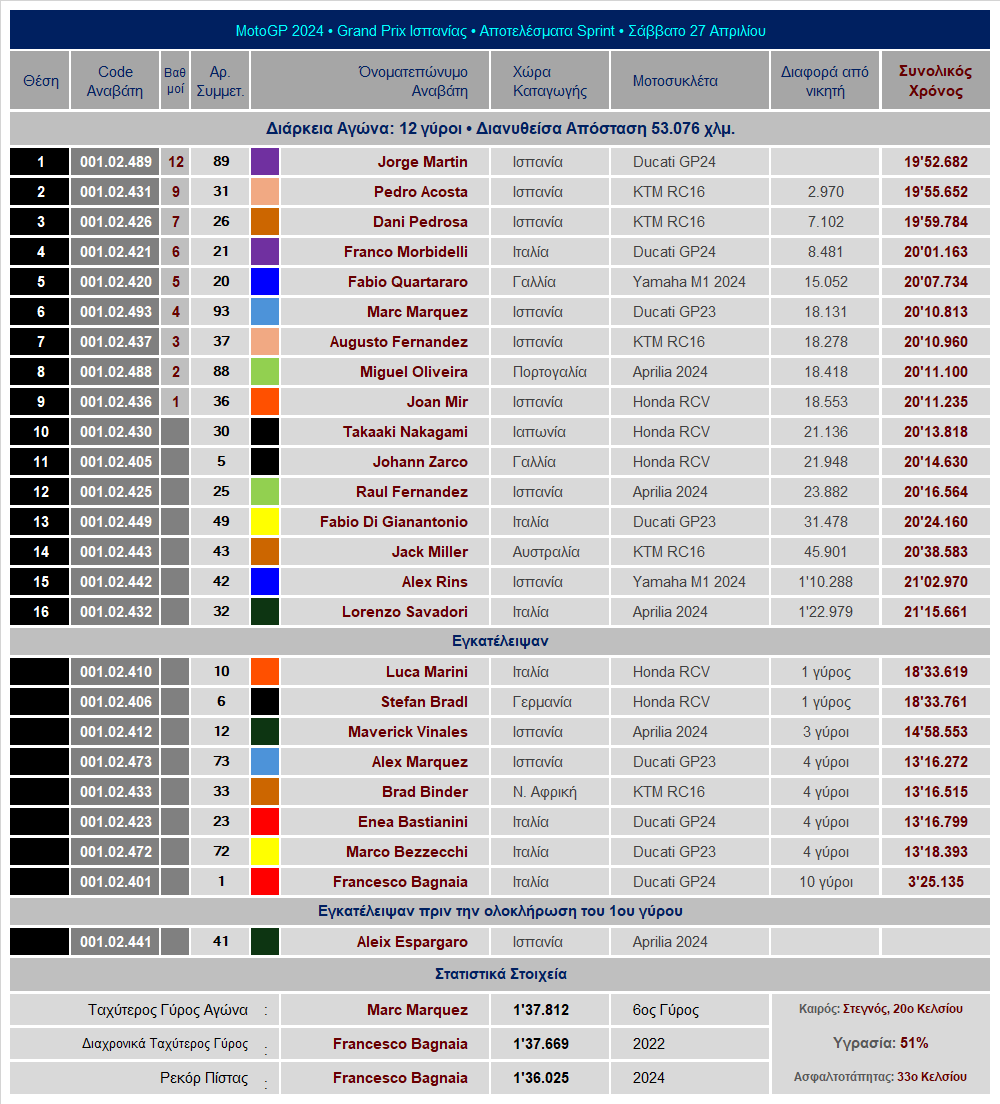Select rider name Lorenzo Savadori

pyautogui.click(x=405, y=612)
